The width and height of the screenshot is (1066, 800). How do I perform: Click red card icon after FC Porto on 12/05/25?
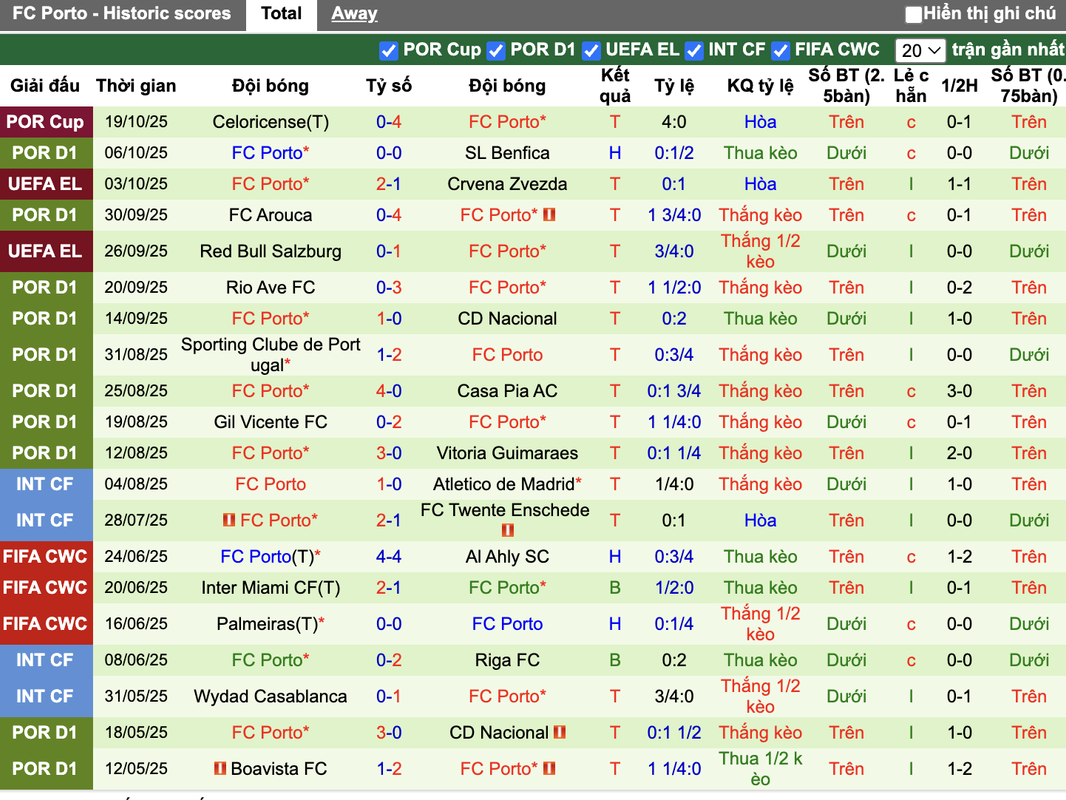[x=549, y=768]
